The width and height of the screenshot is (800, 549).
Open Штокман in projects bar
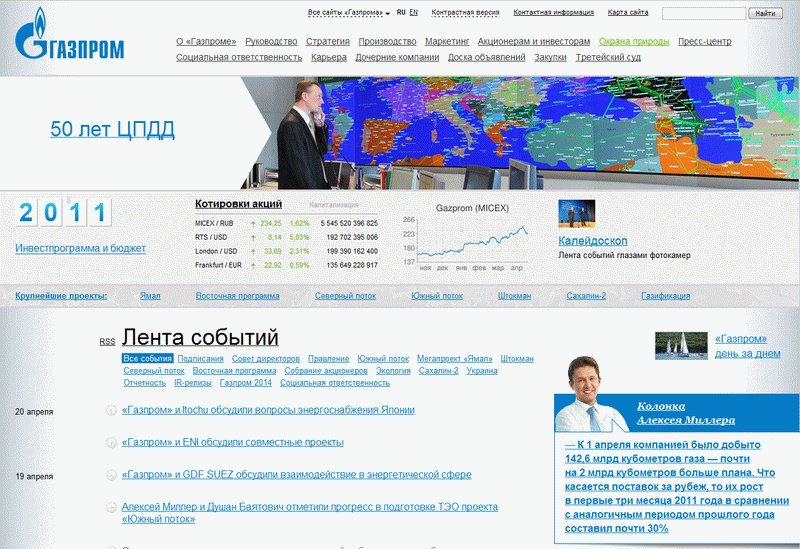514,296
